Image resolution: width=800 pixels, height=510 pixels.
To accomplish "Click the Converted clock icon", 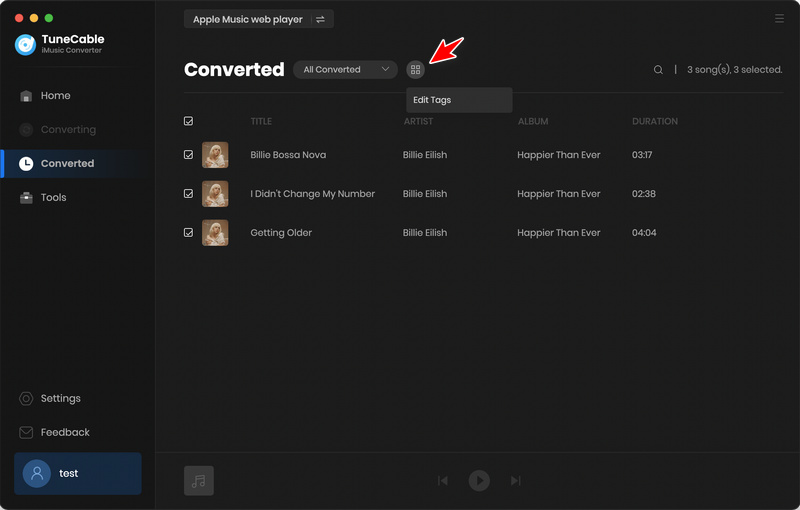I will coord(26,164).
